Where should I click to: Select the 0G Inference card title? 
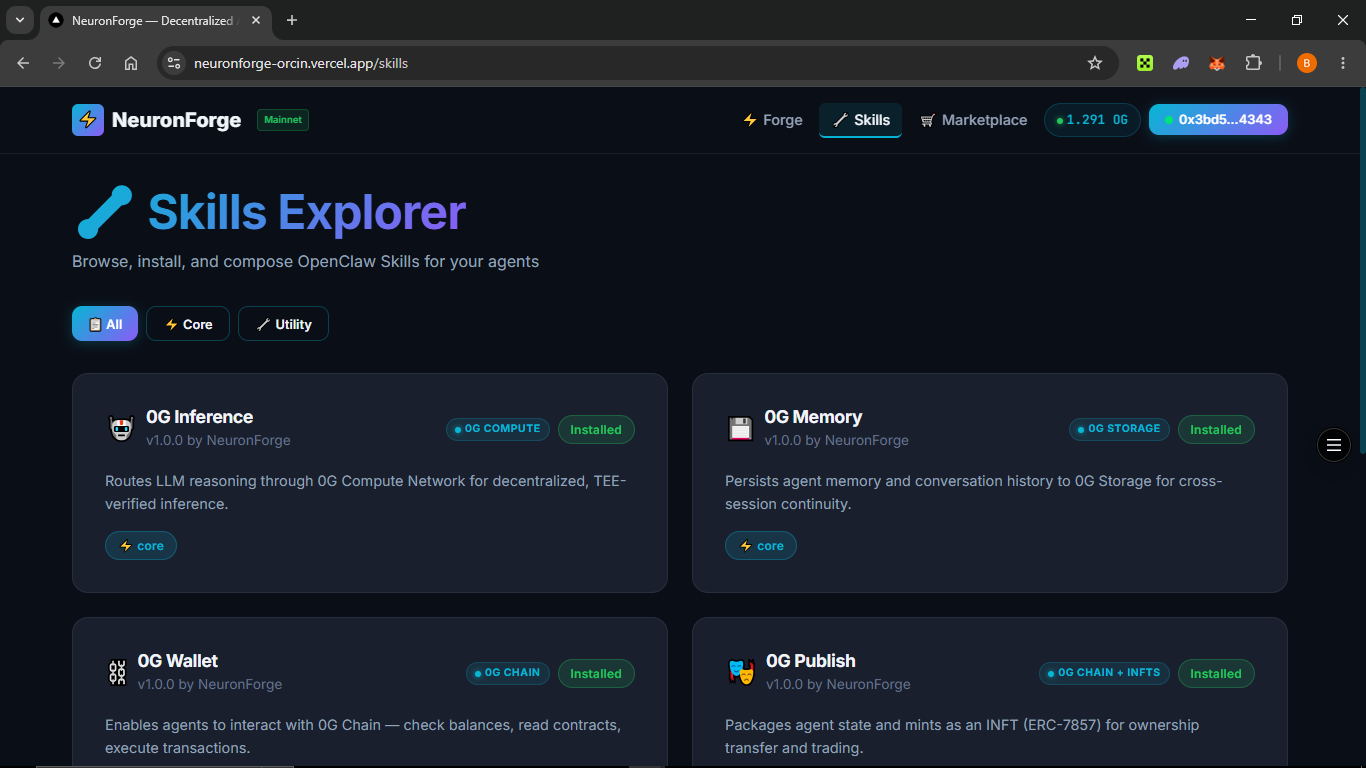pyautogui.click(x=199, y=417)
